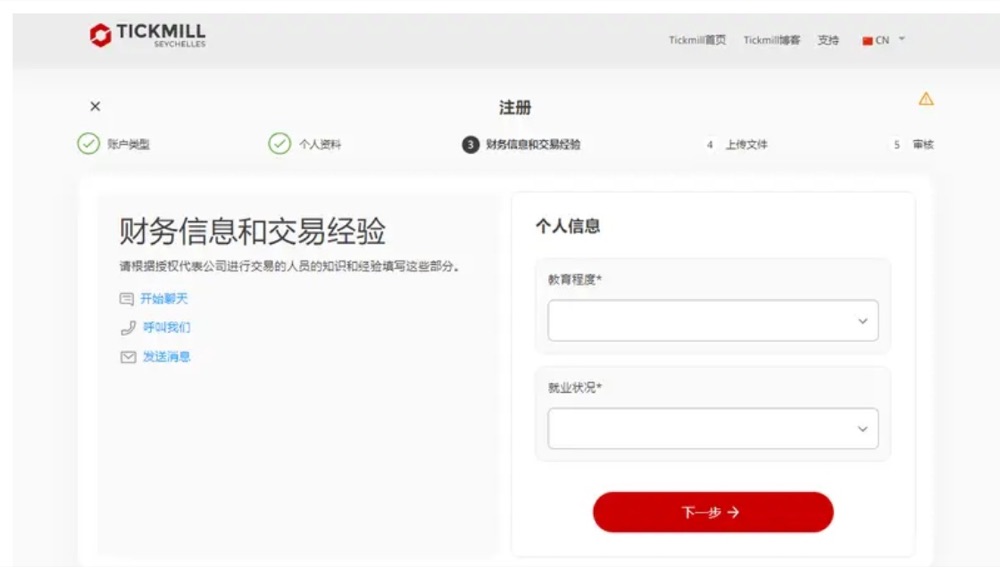
Task: Click the 教育程度* field label
Action: [575, 279]
